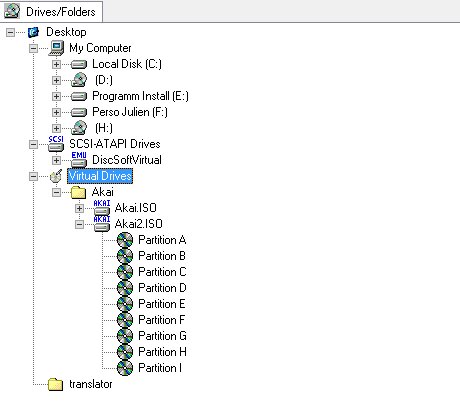Select the Drives/Folders tab

51,11
